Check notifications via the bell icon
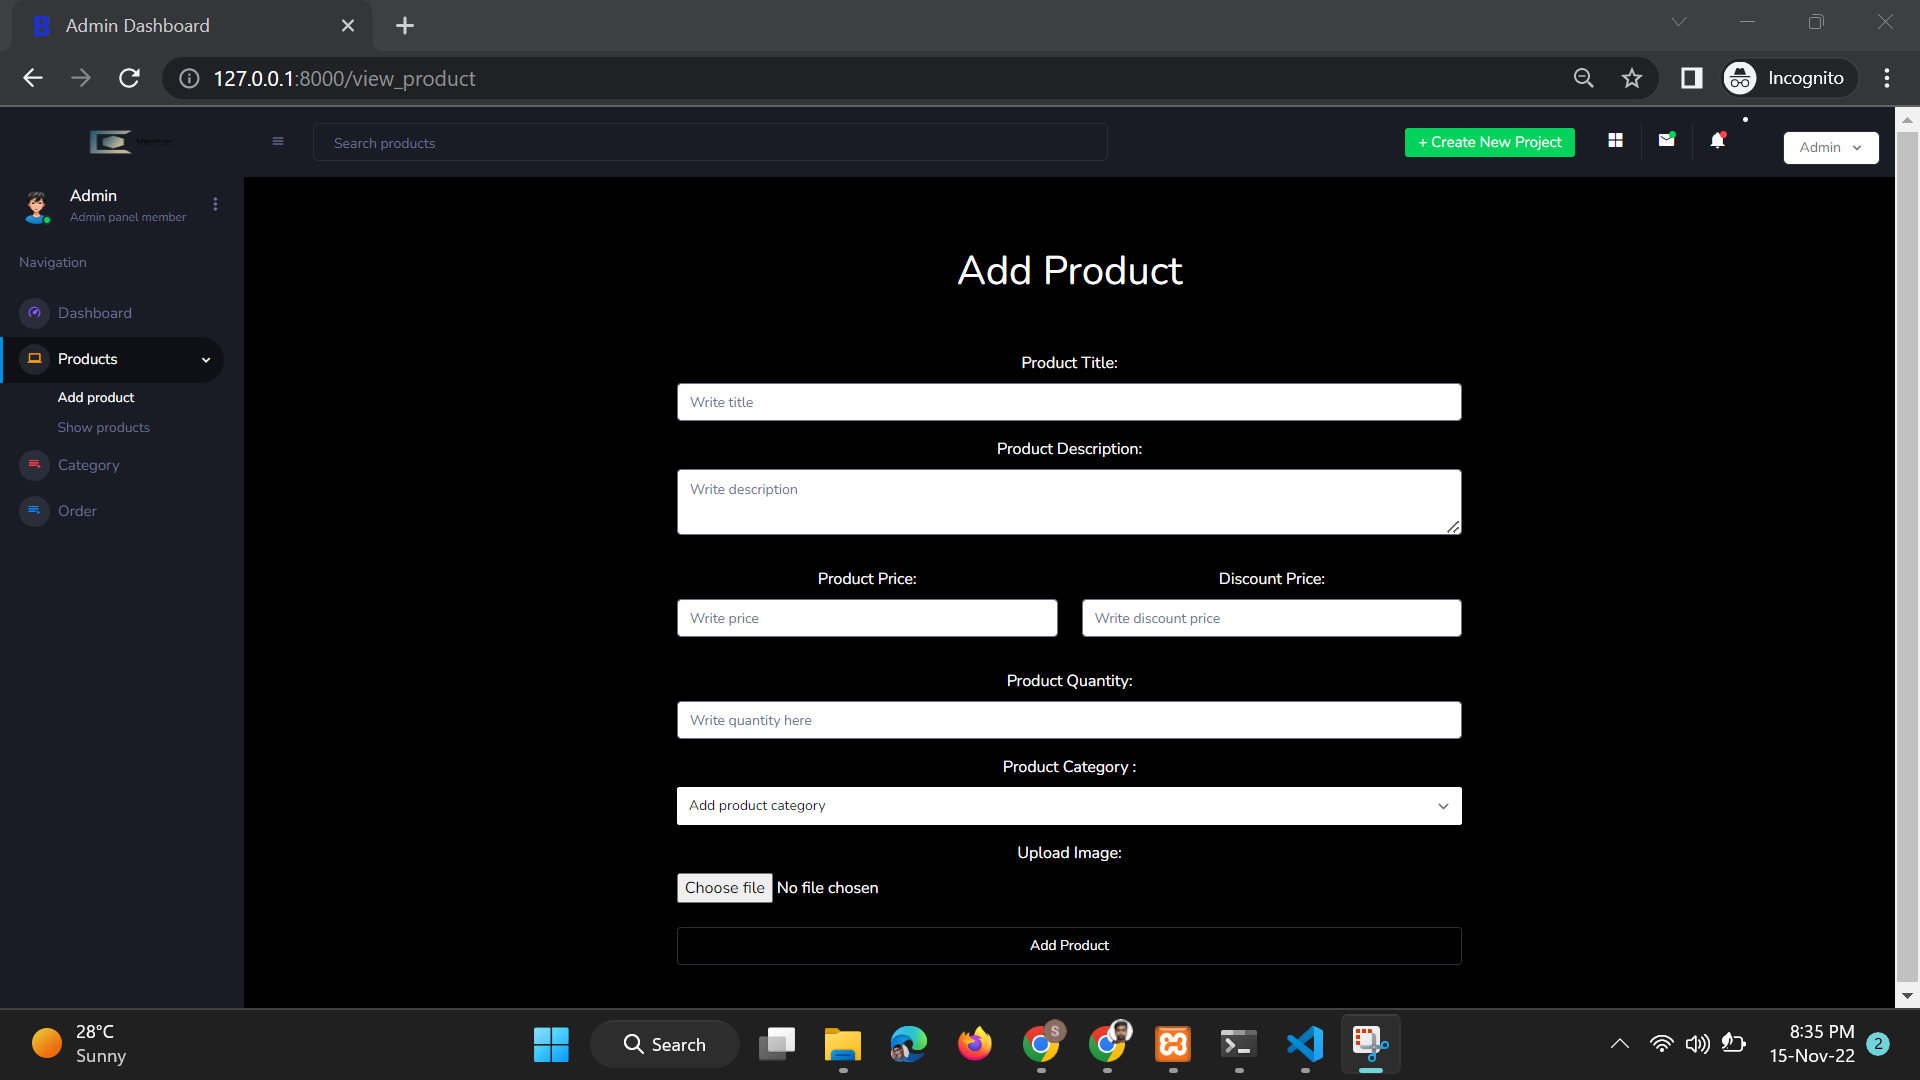 [x=1717, y=140]
